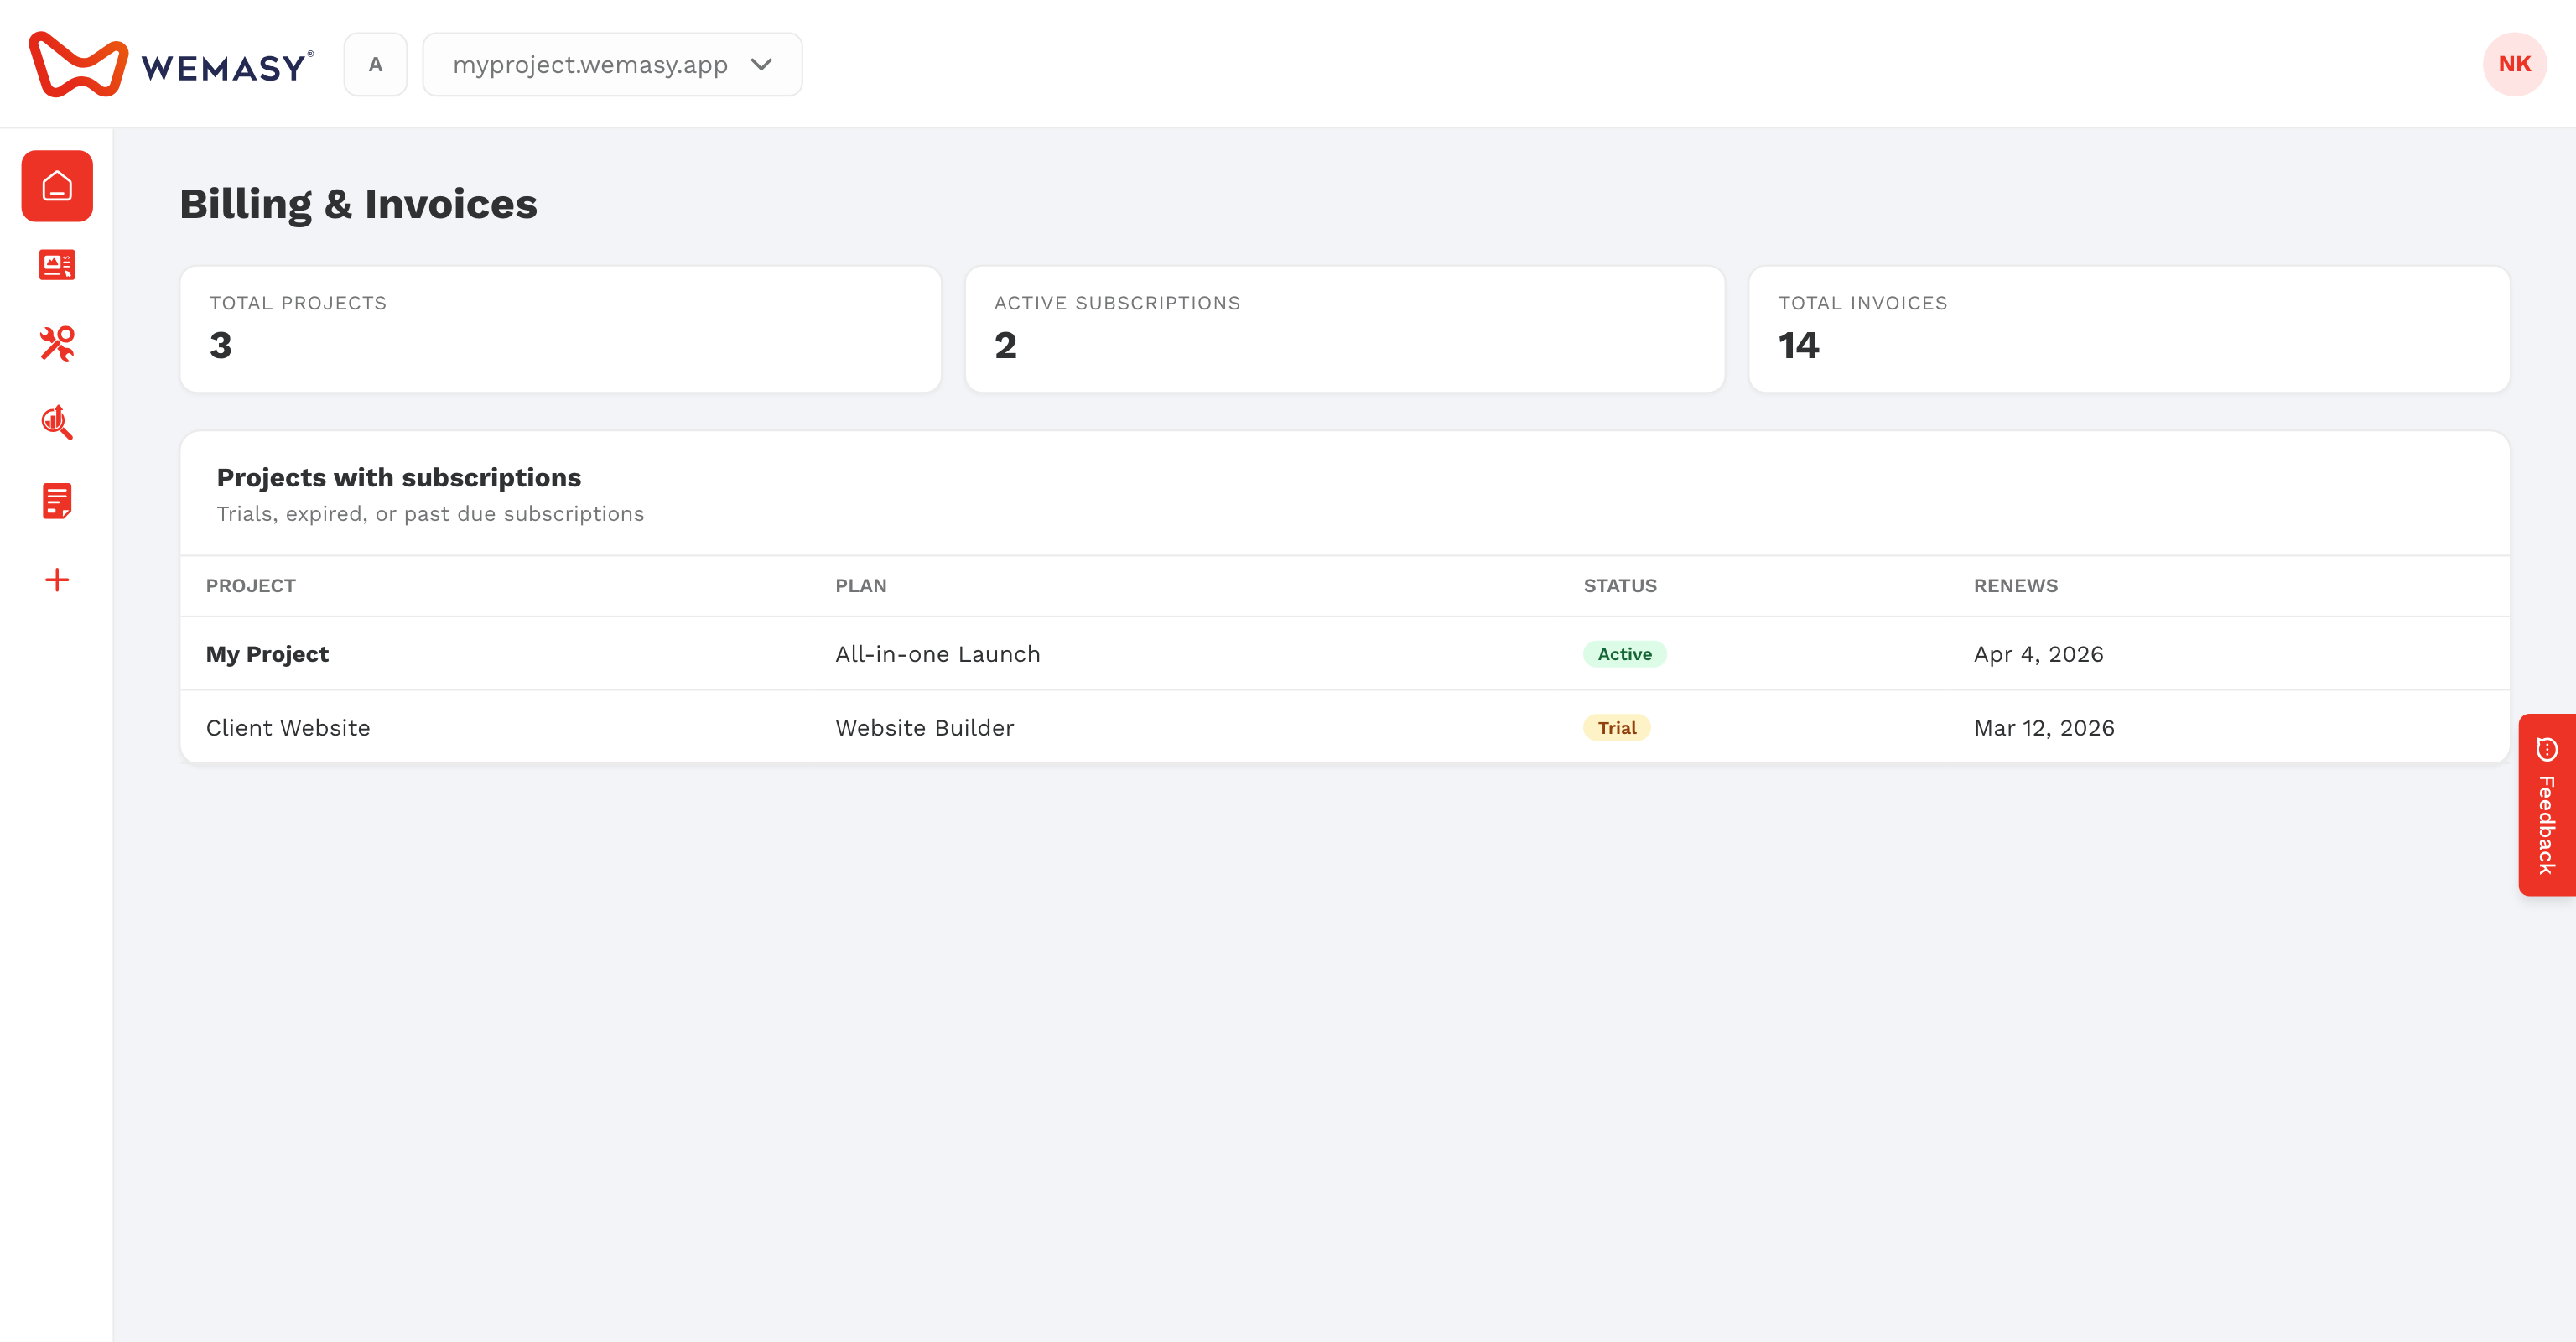The height and width of the screenshot is (1342, 2576).
Task: Click the Trial status badge
Action: pyautogui.click(x=1617, y=728)
